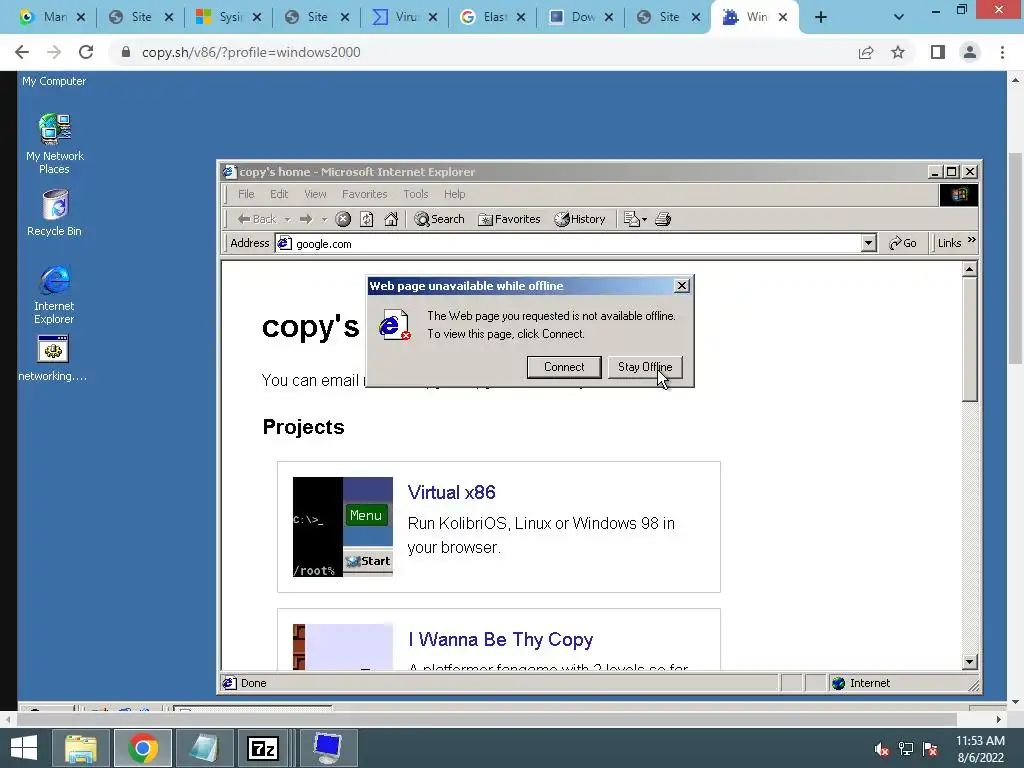The width and height of the screenshot is (1024, 768).
Task: Open the Chrome profile avatar
Action: [x=970, y=52]
